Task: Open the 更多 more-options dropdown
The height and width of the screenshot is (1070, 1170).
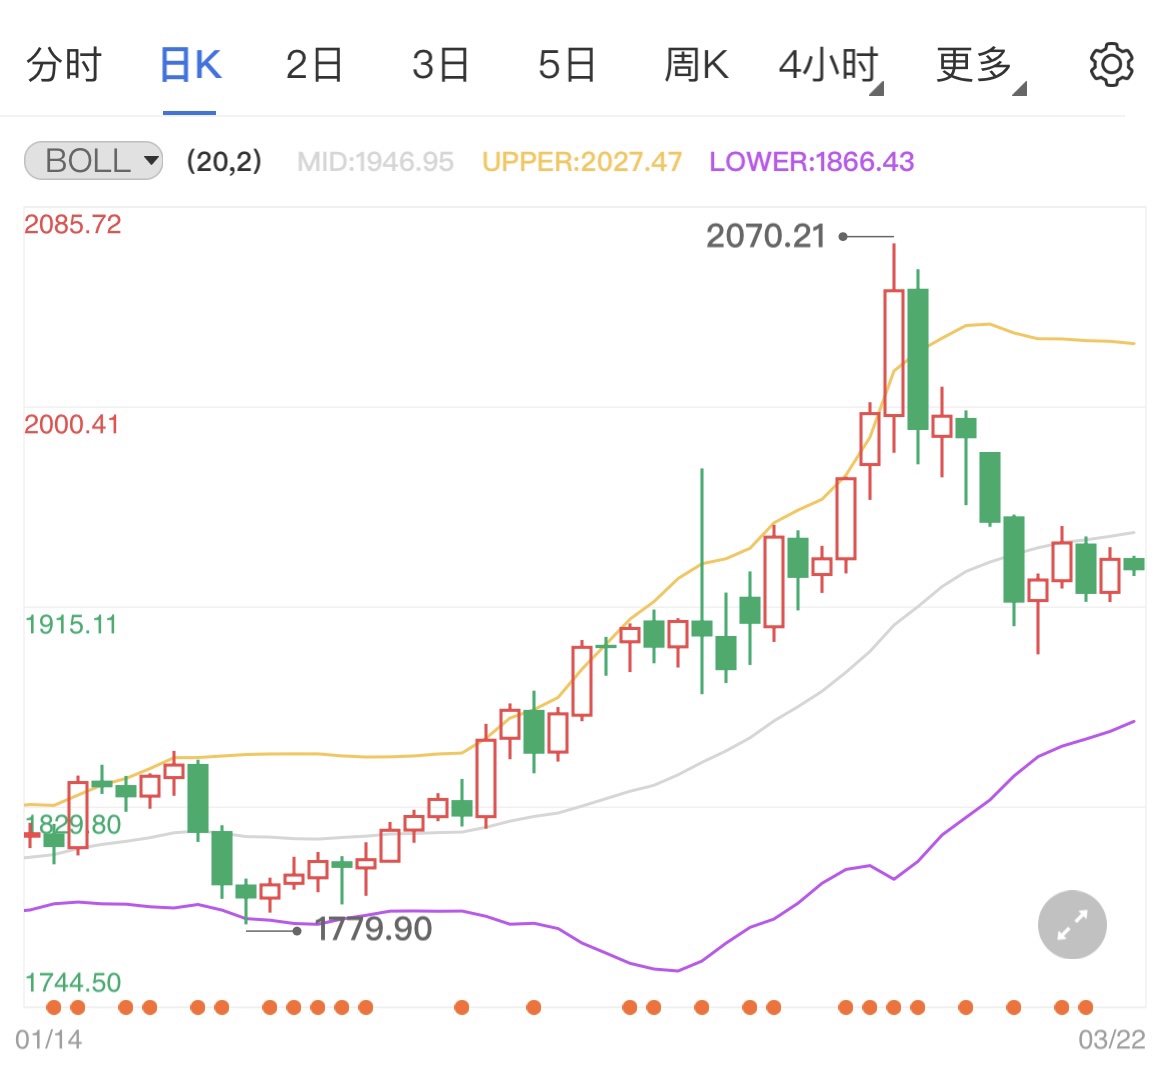Action: coord(973,64)
